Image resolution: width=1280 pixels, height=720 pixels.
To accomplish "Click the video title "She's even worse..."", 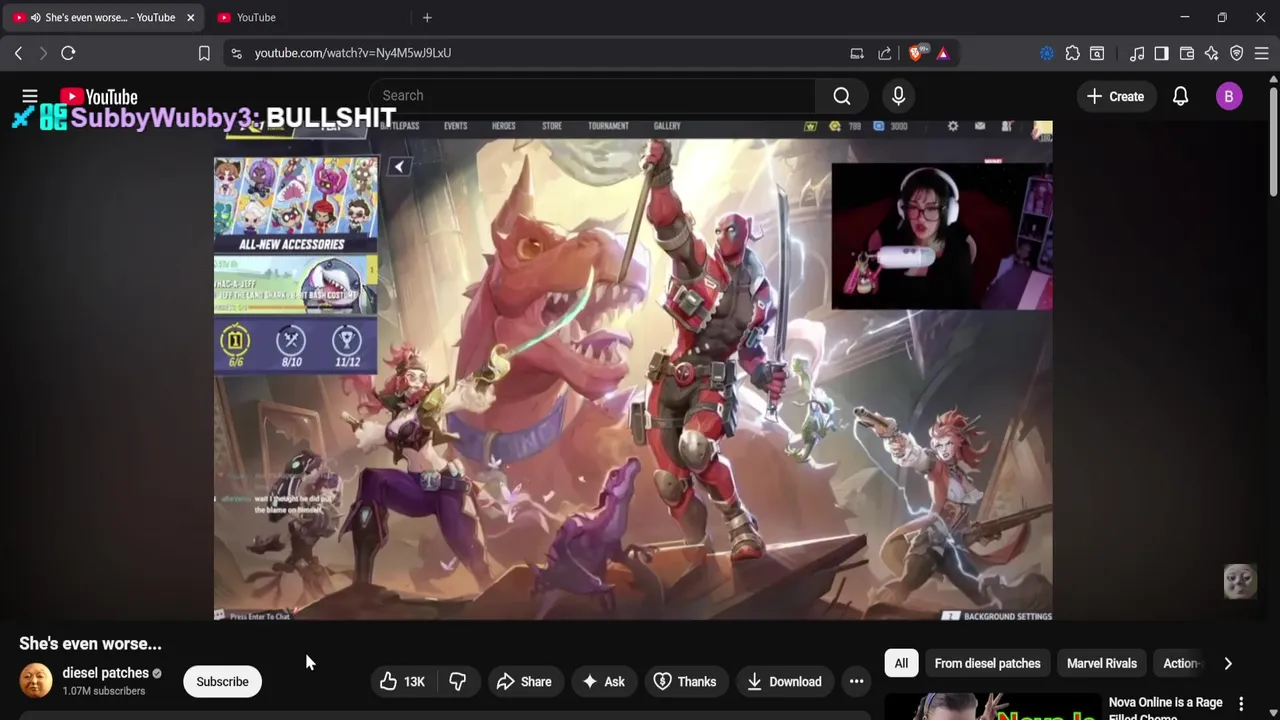I will 90,644.
